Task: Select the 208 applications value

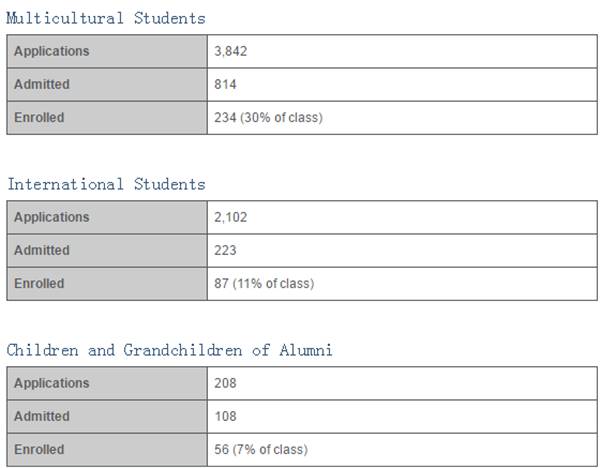Action: pos(225,383)
